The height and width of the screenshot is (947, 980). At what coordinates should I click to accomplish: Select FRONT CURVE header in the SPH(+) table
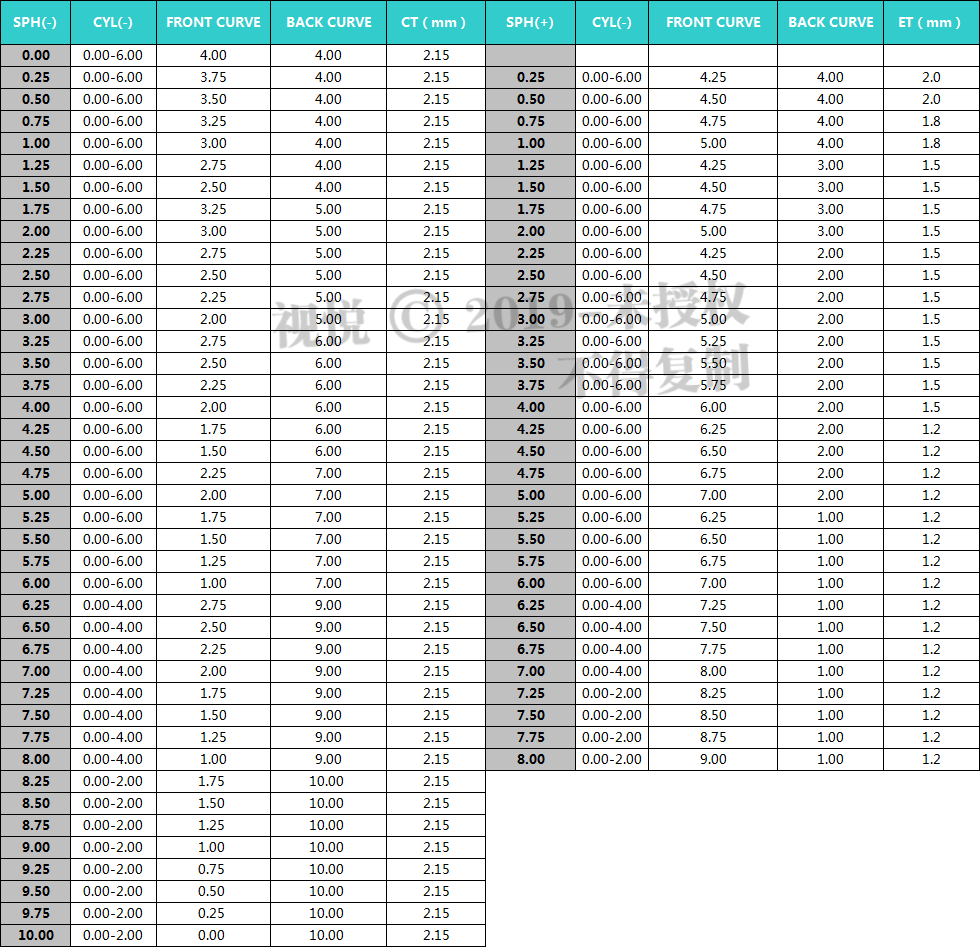(x=713, y=23)
